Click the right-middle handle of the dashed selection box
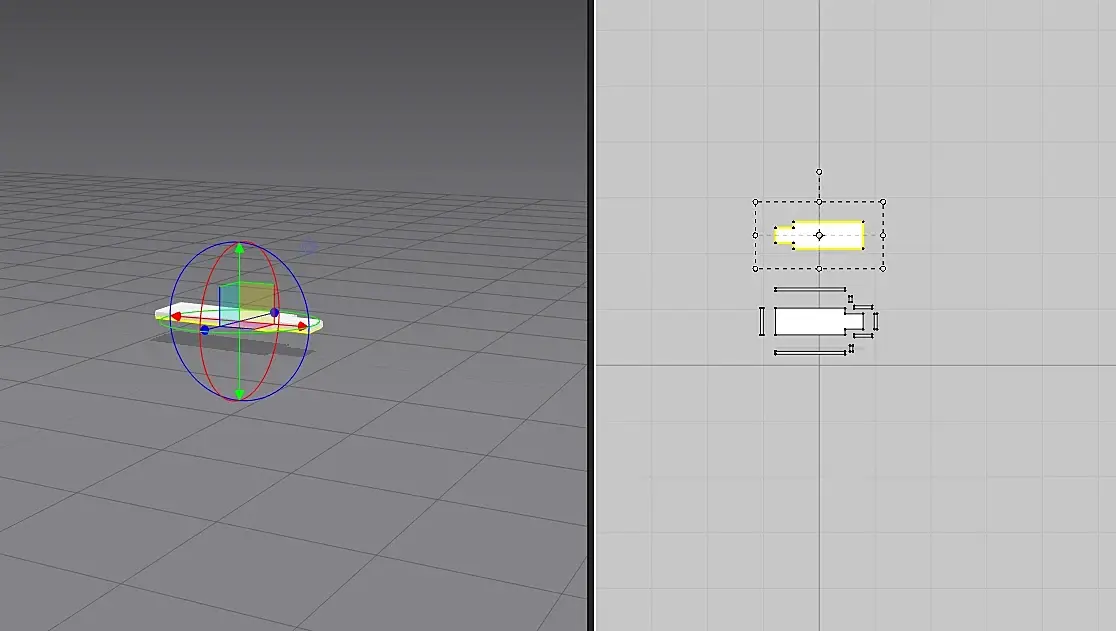 point(883,235)
